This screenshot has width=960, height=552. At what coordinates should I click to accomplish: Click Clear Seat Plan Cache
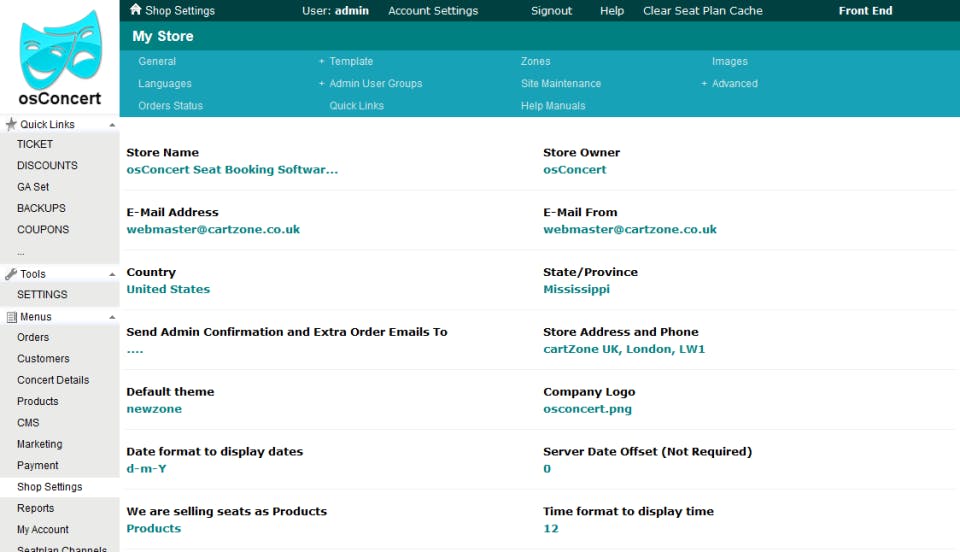click(x=703, y=10)
